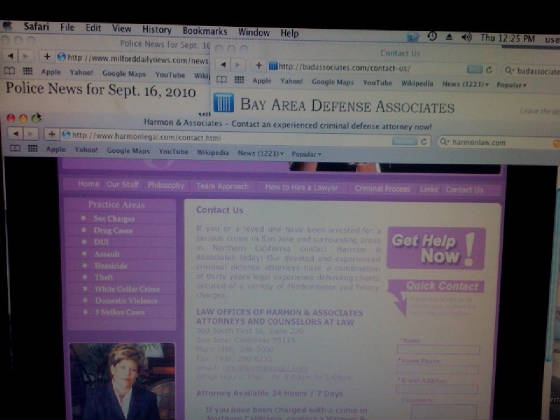560x420 pixels.
Task: Click the volume icon in the menu bar
Action: [466, 37]
